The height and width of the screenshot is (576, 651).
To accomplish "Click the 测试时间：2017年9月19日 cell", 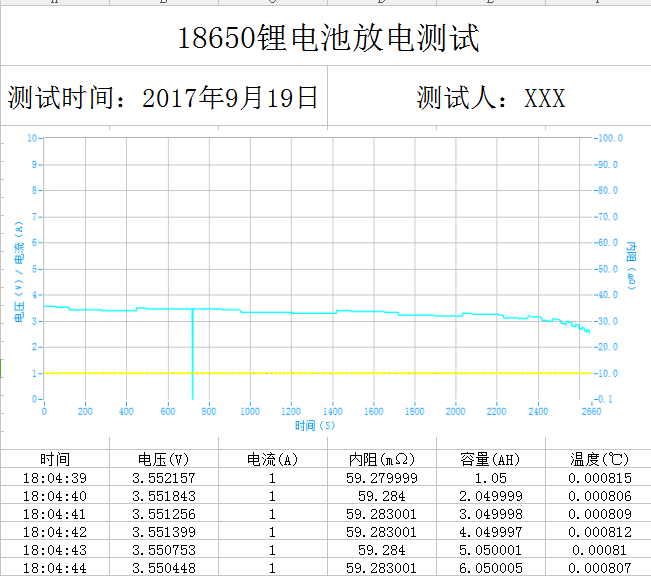I will (x=164, y=96).
